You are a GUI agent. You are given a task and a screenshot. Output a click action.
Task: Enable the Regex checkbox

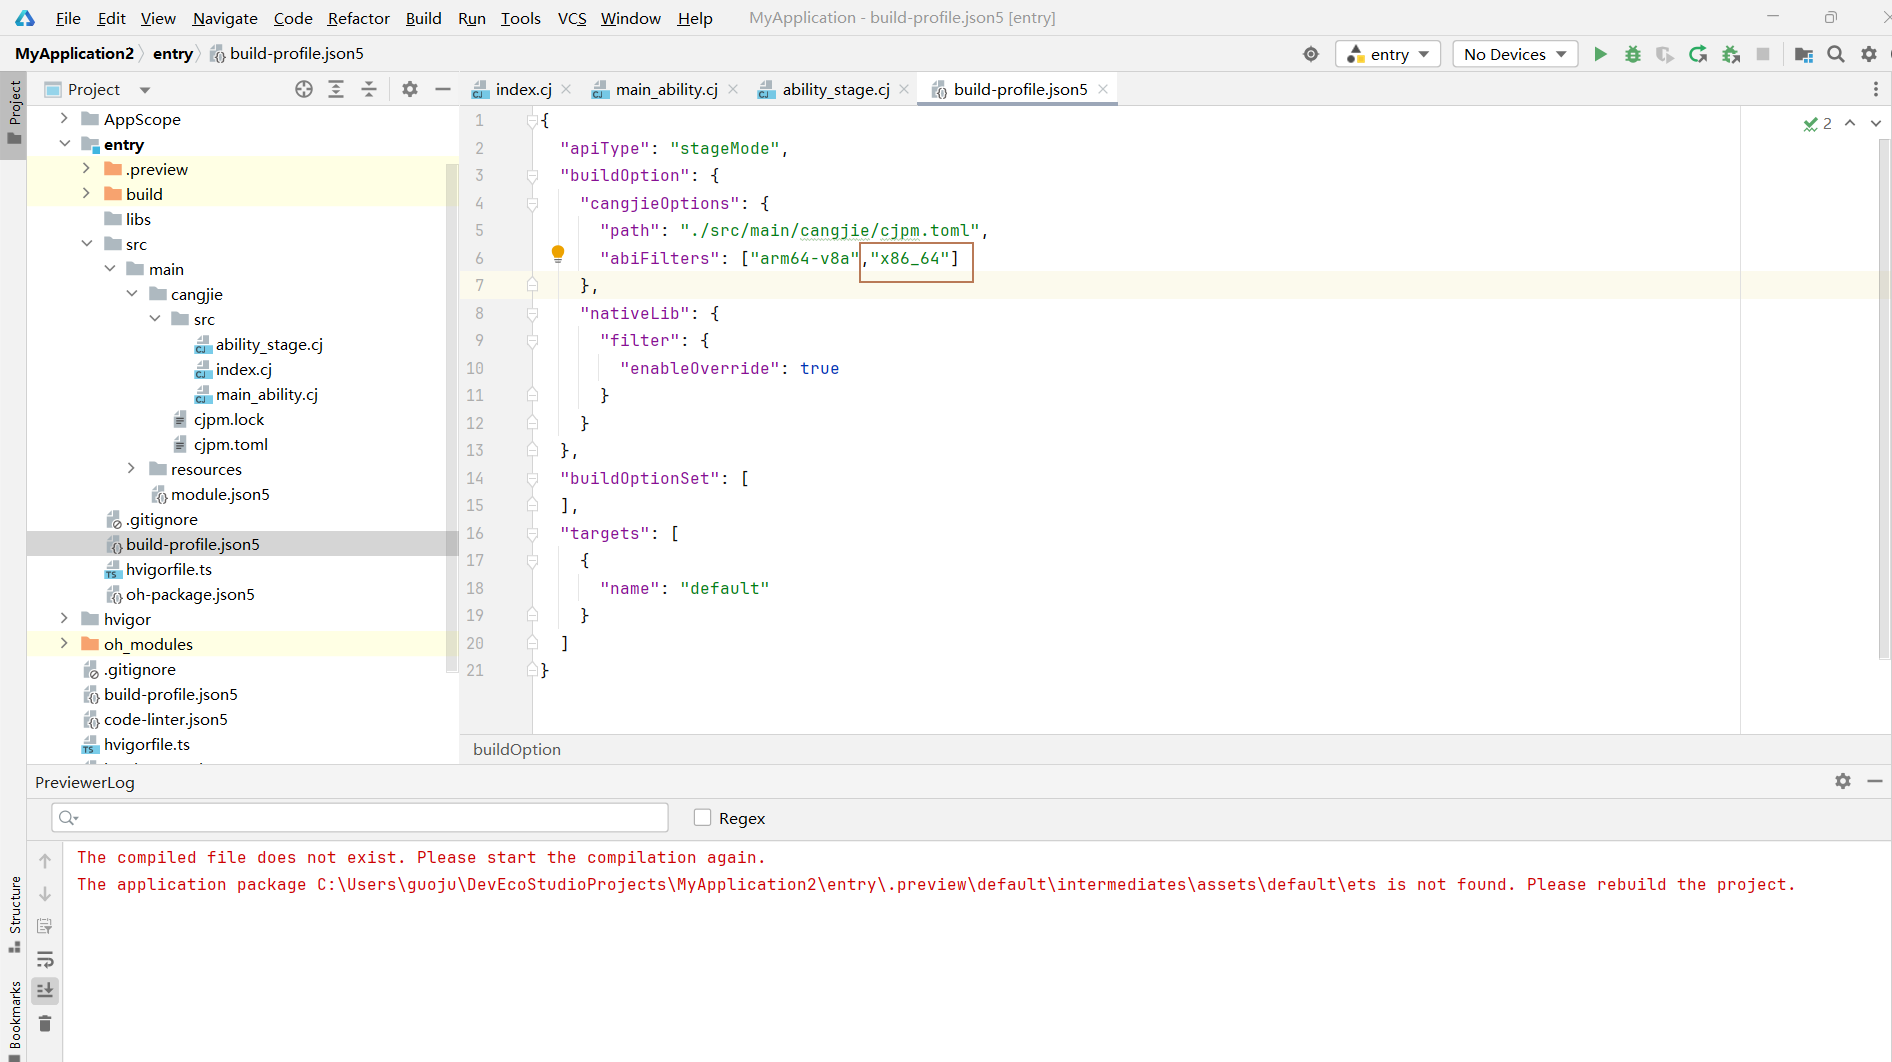703,818
